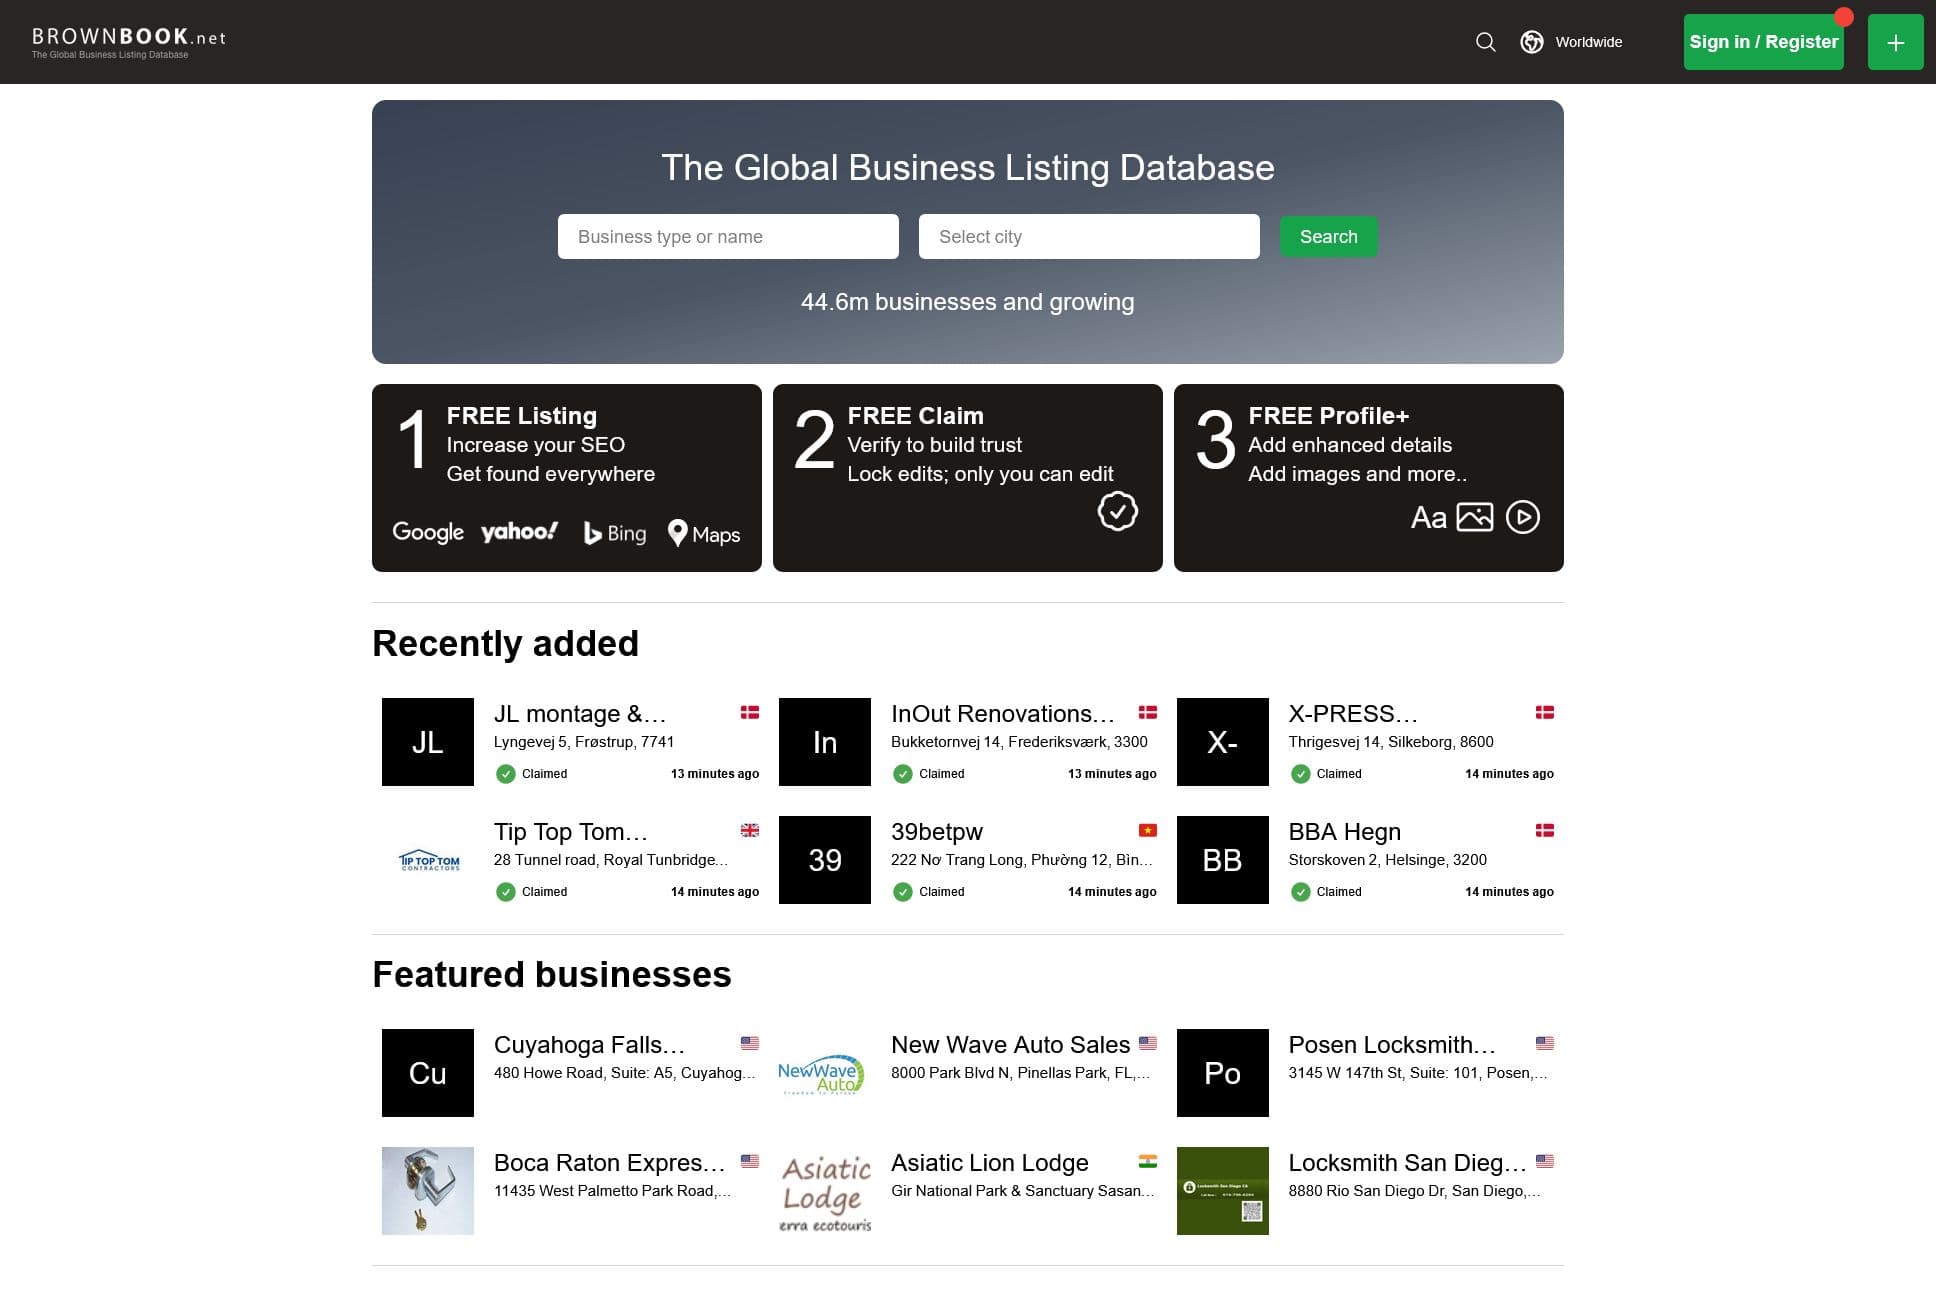This screenshot has height=1316, width=1936.
Task: Select the Google logo in FREE Listing card
Action: point(427,532)
